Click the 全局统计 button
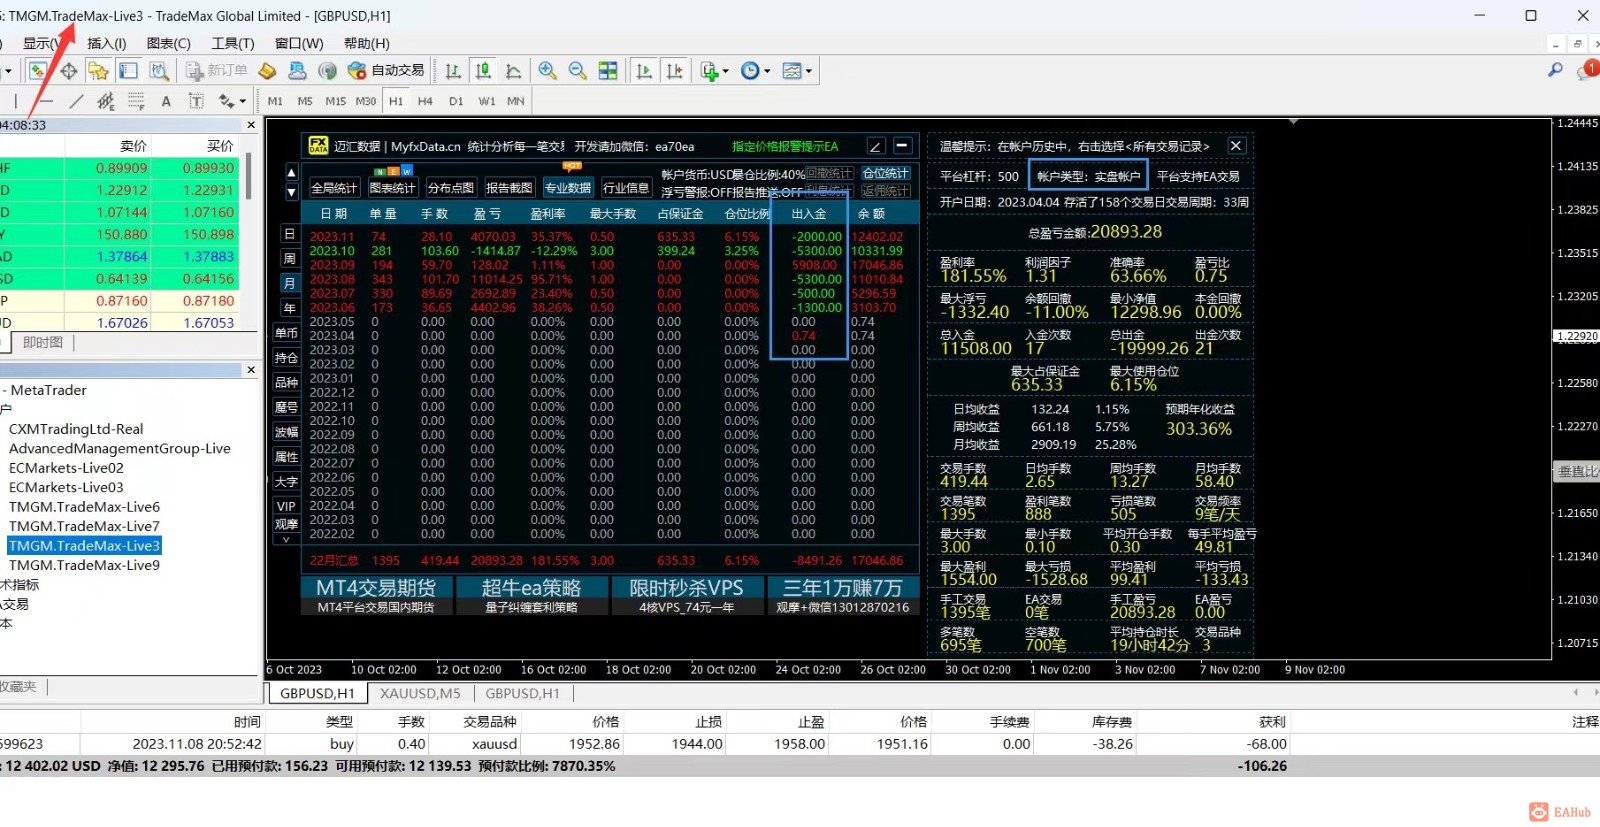Image resolution: width=1600 pixels, height=827 pixels. (x=334, y=188)
